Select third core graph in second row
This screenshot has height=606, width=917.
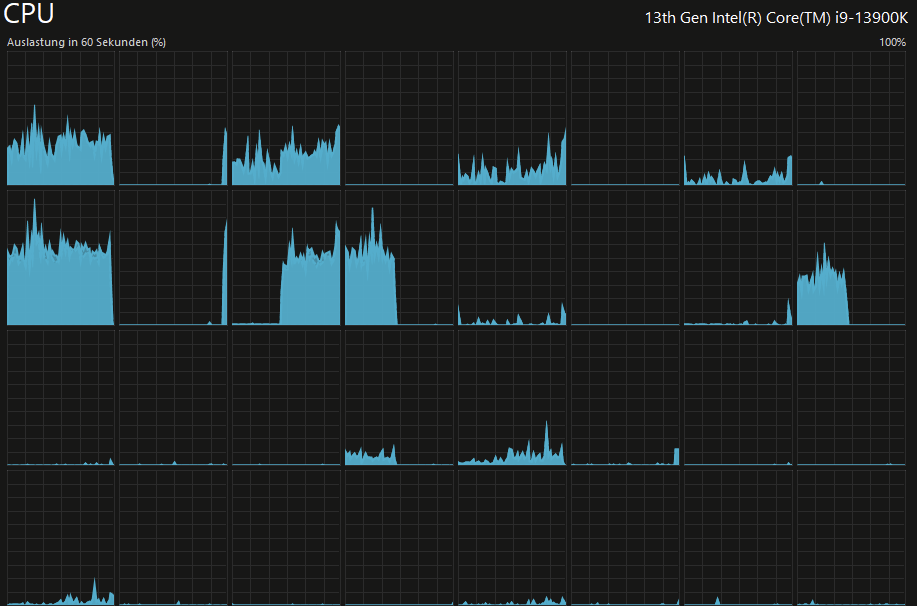coord(287,258)
